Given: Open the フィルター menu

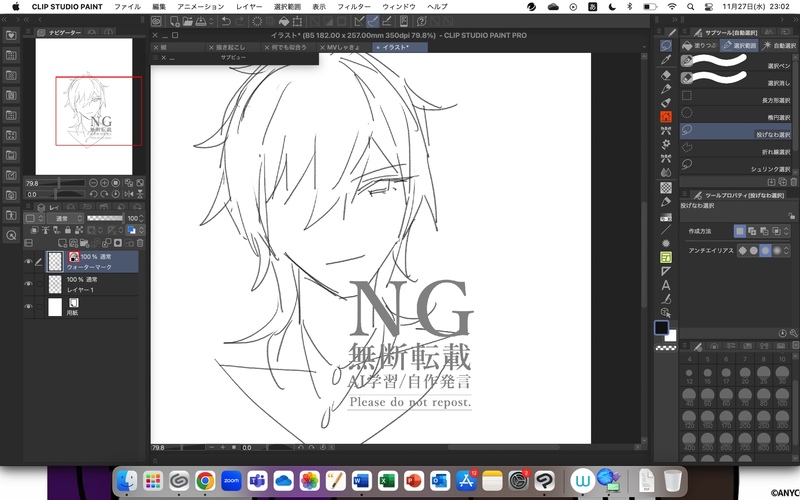Looking at the screenshot, I should click(x=354, y=7).
